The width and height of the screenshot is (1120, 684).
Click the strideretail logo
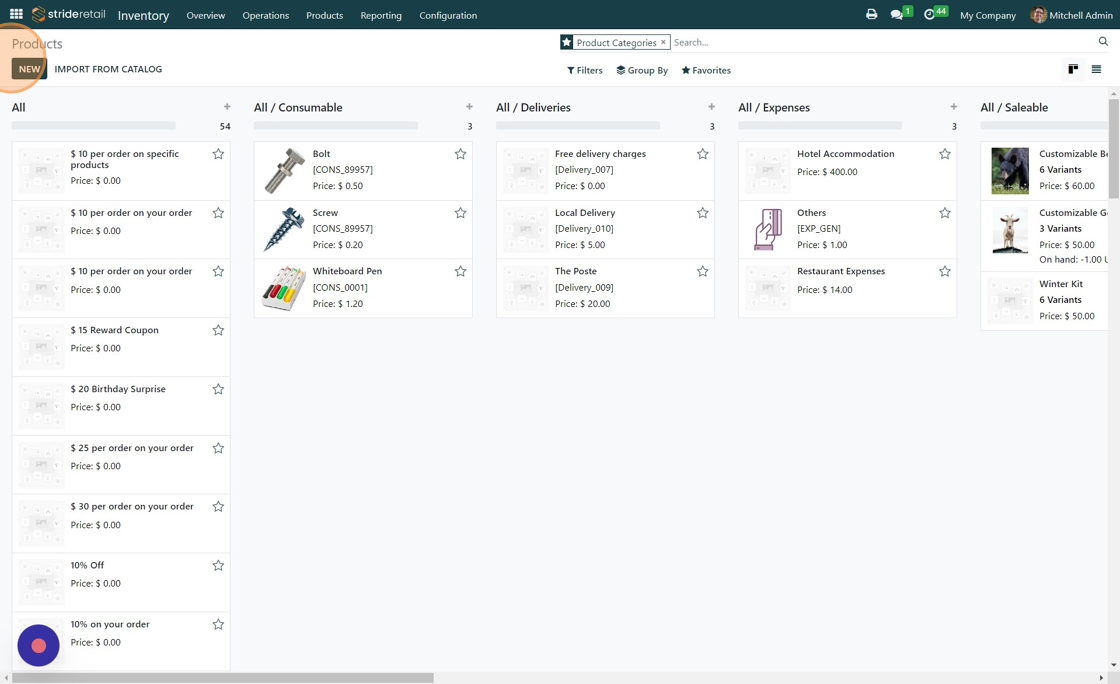(69, 14)
